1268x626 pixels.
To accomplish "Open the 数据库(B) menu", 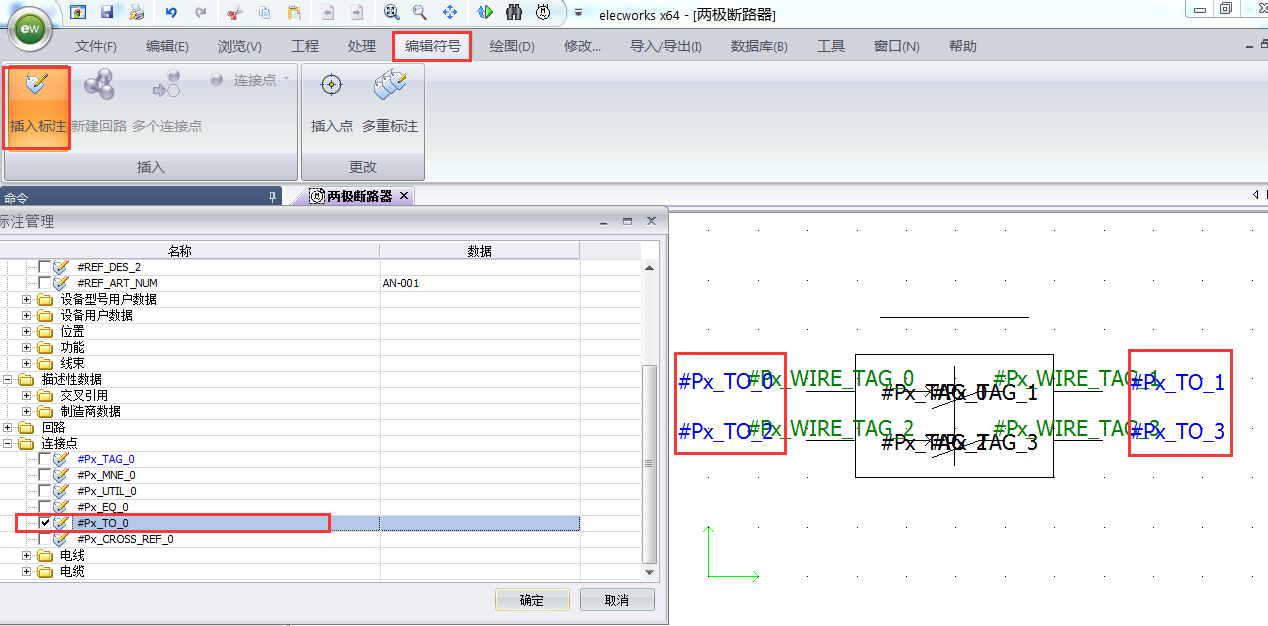I will 759,46.
